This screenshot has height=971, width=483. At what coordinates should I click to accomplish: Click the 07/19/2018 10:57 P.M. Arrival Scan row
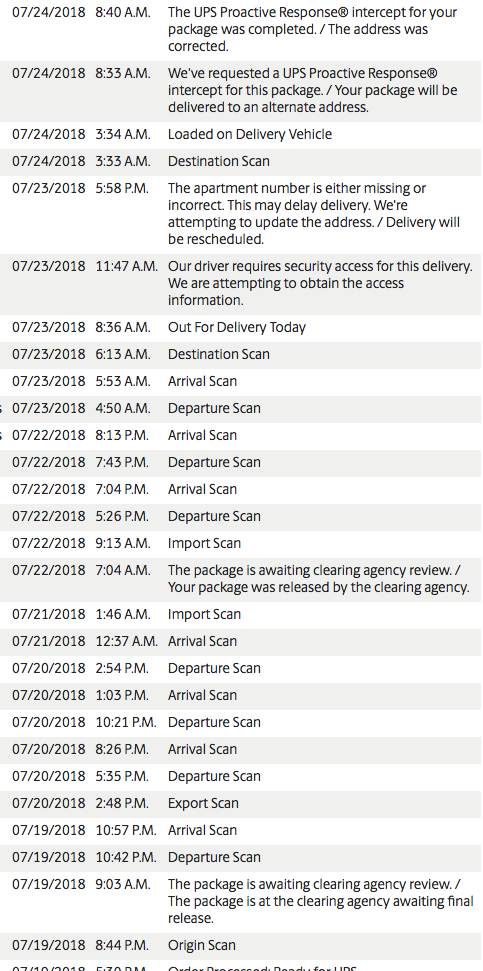tap(242, 830)
